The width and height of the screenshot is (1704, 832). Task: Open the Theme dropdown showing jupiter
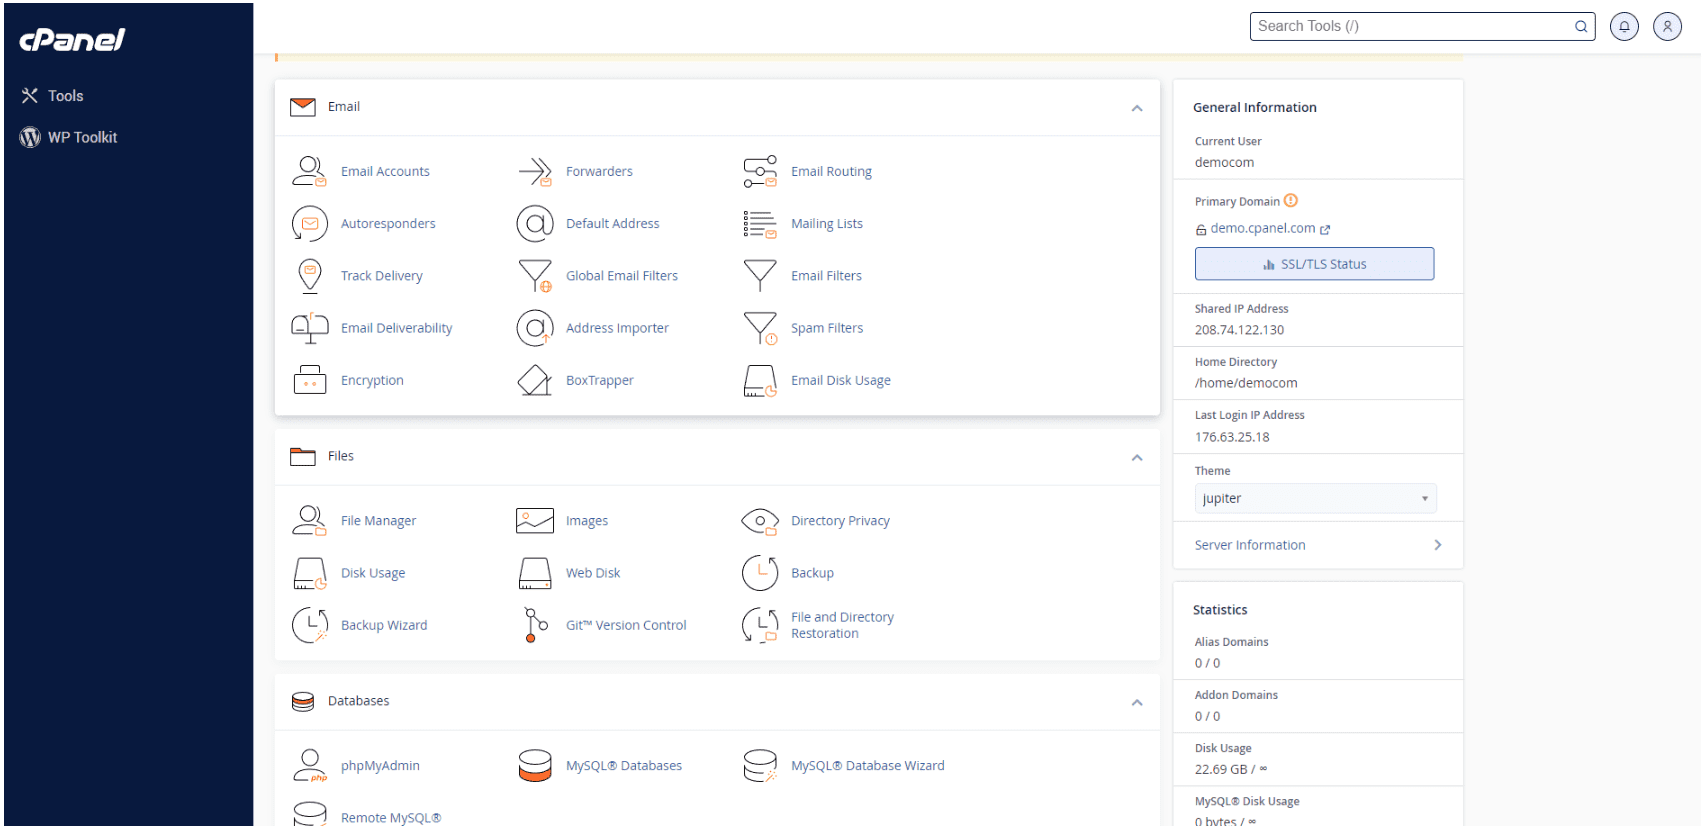pos(1315,498)
